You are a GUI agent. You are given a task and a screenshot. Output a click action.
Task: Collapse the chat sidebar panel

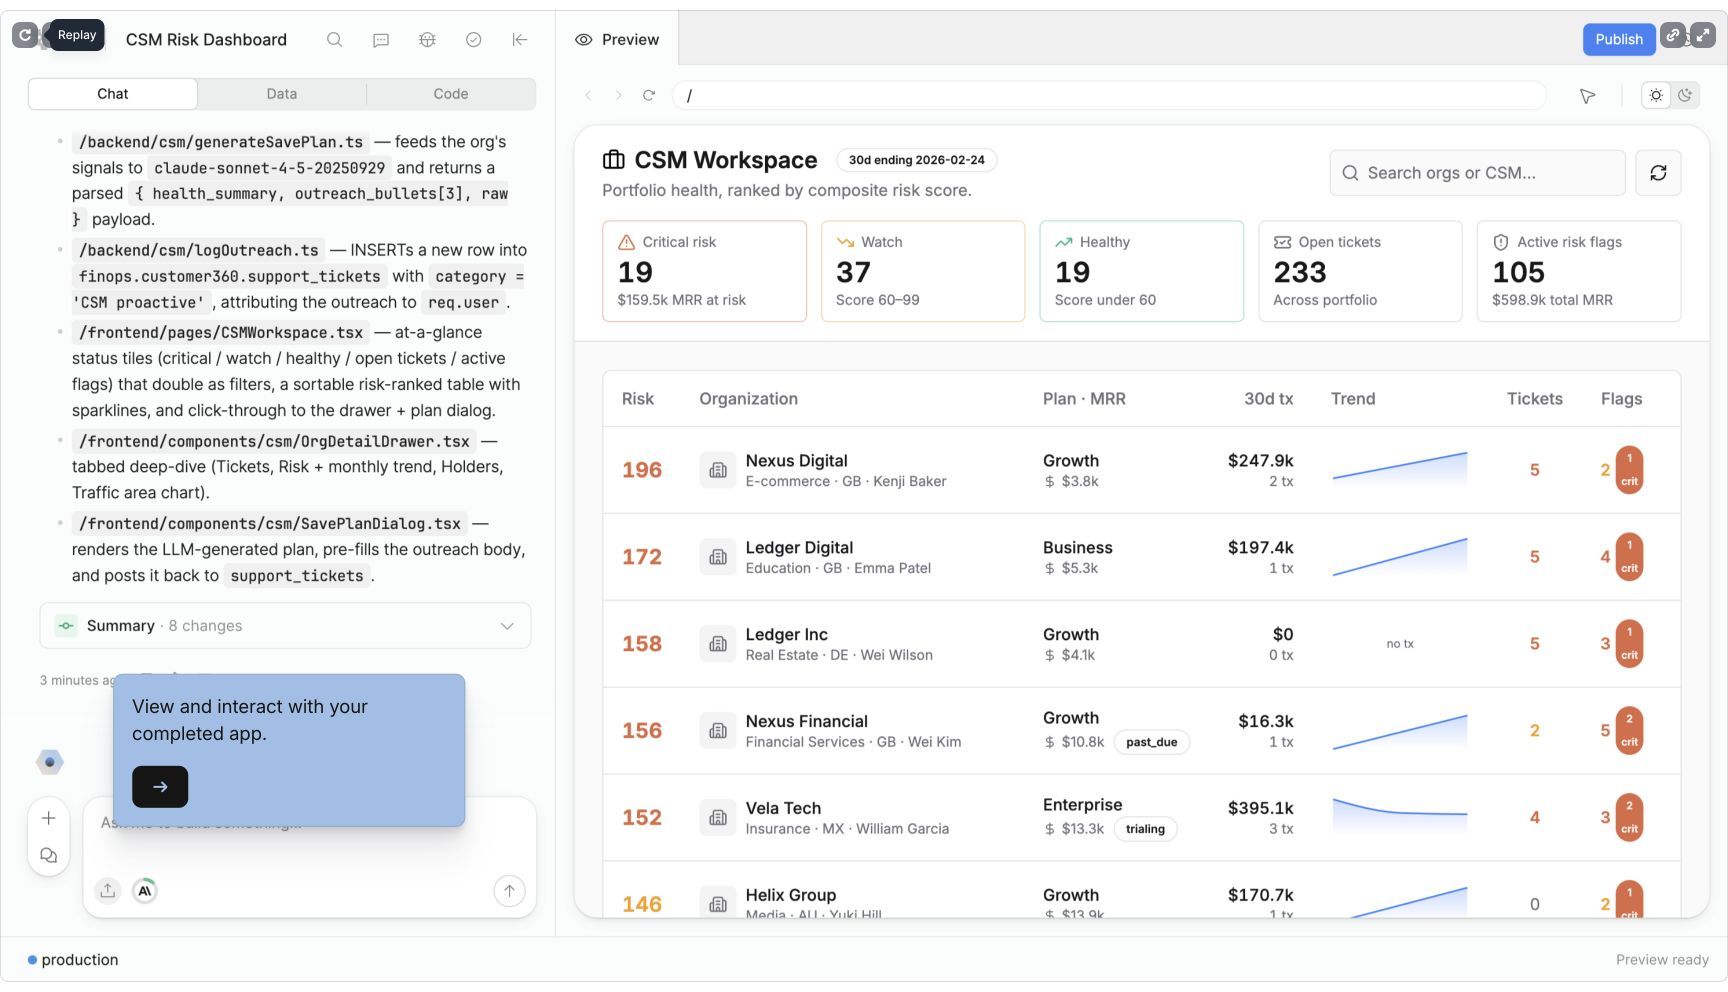pos(520,40)
